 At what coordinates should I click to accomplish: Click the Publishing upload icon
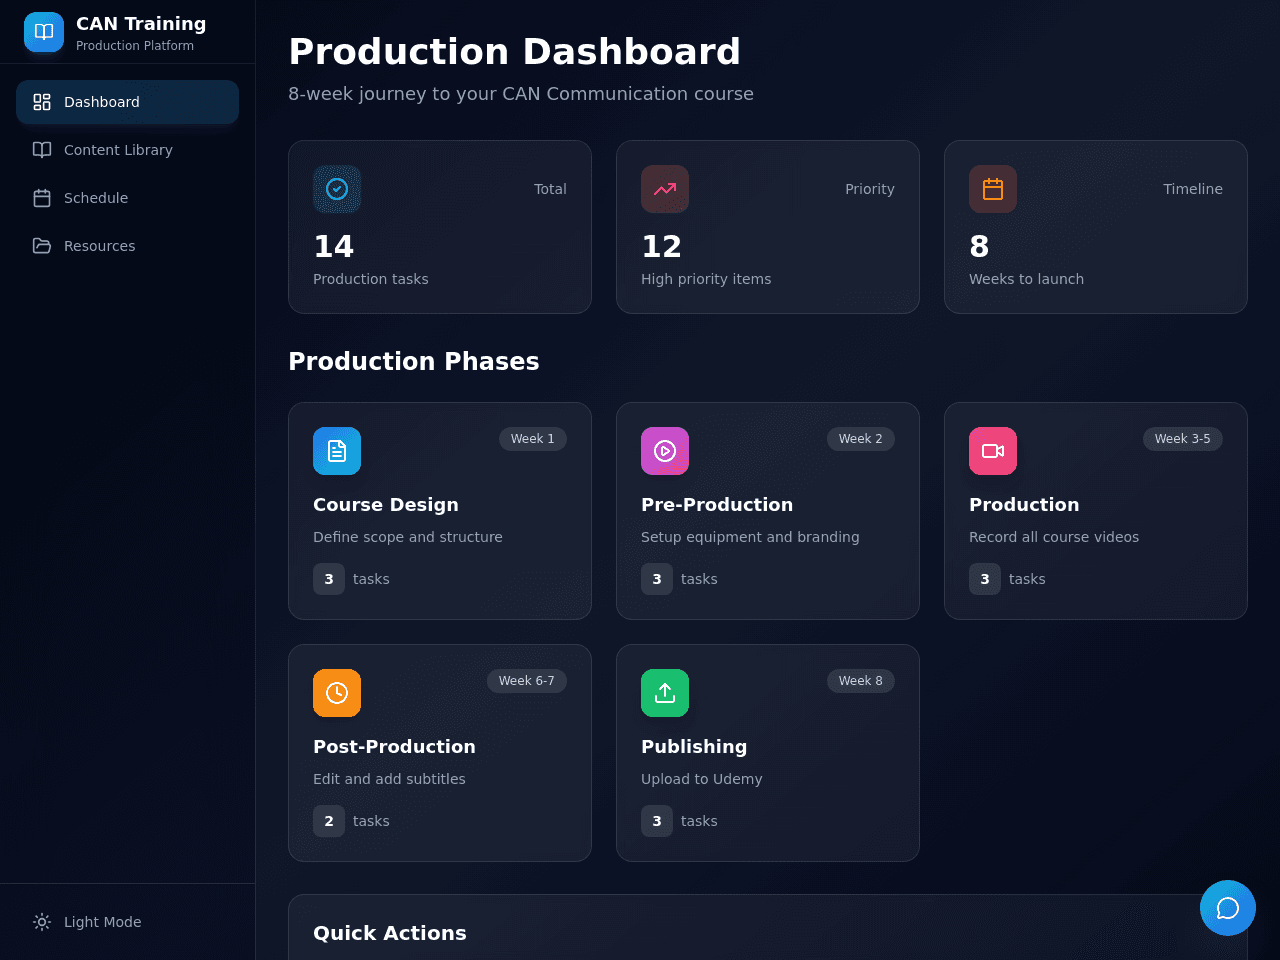(x=665, y=693)
